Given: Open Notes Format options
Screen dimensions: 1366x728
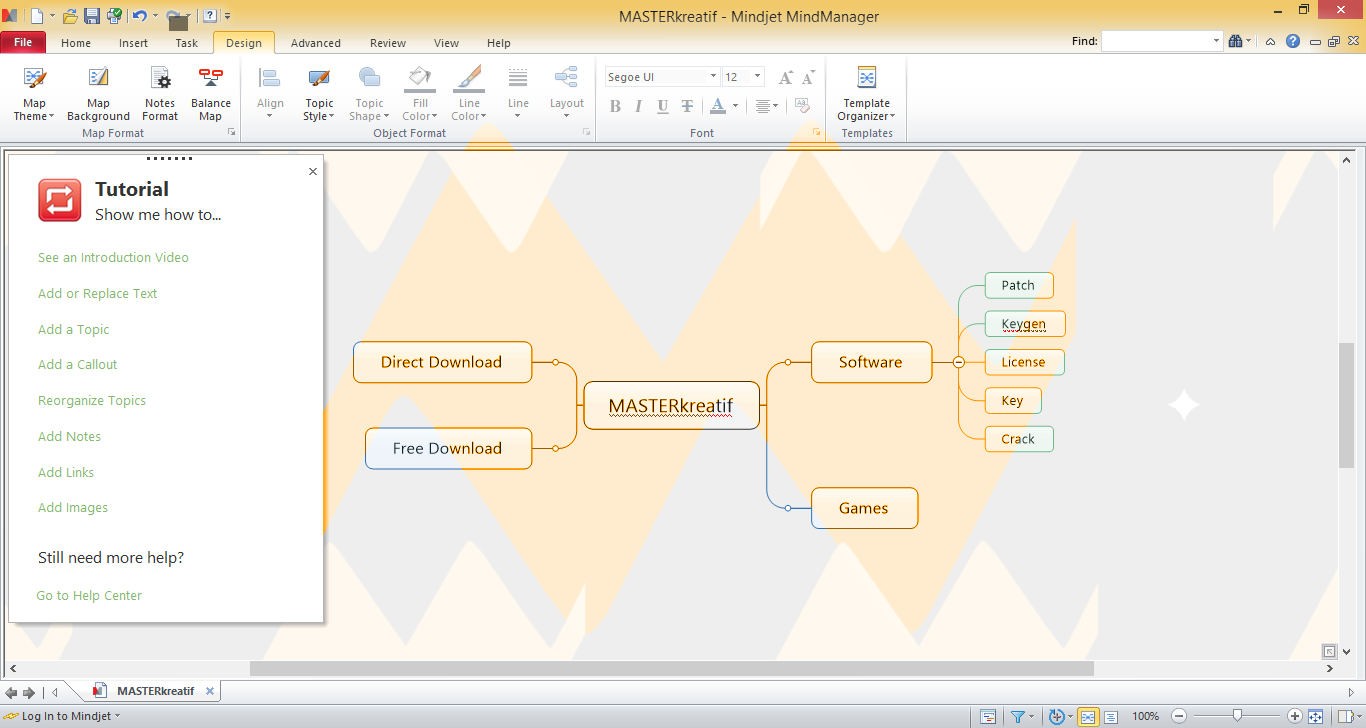Looking at the screenshot, I should click(x=160, y=94).
